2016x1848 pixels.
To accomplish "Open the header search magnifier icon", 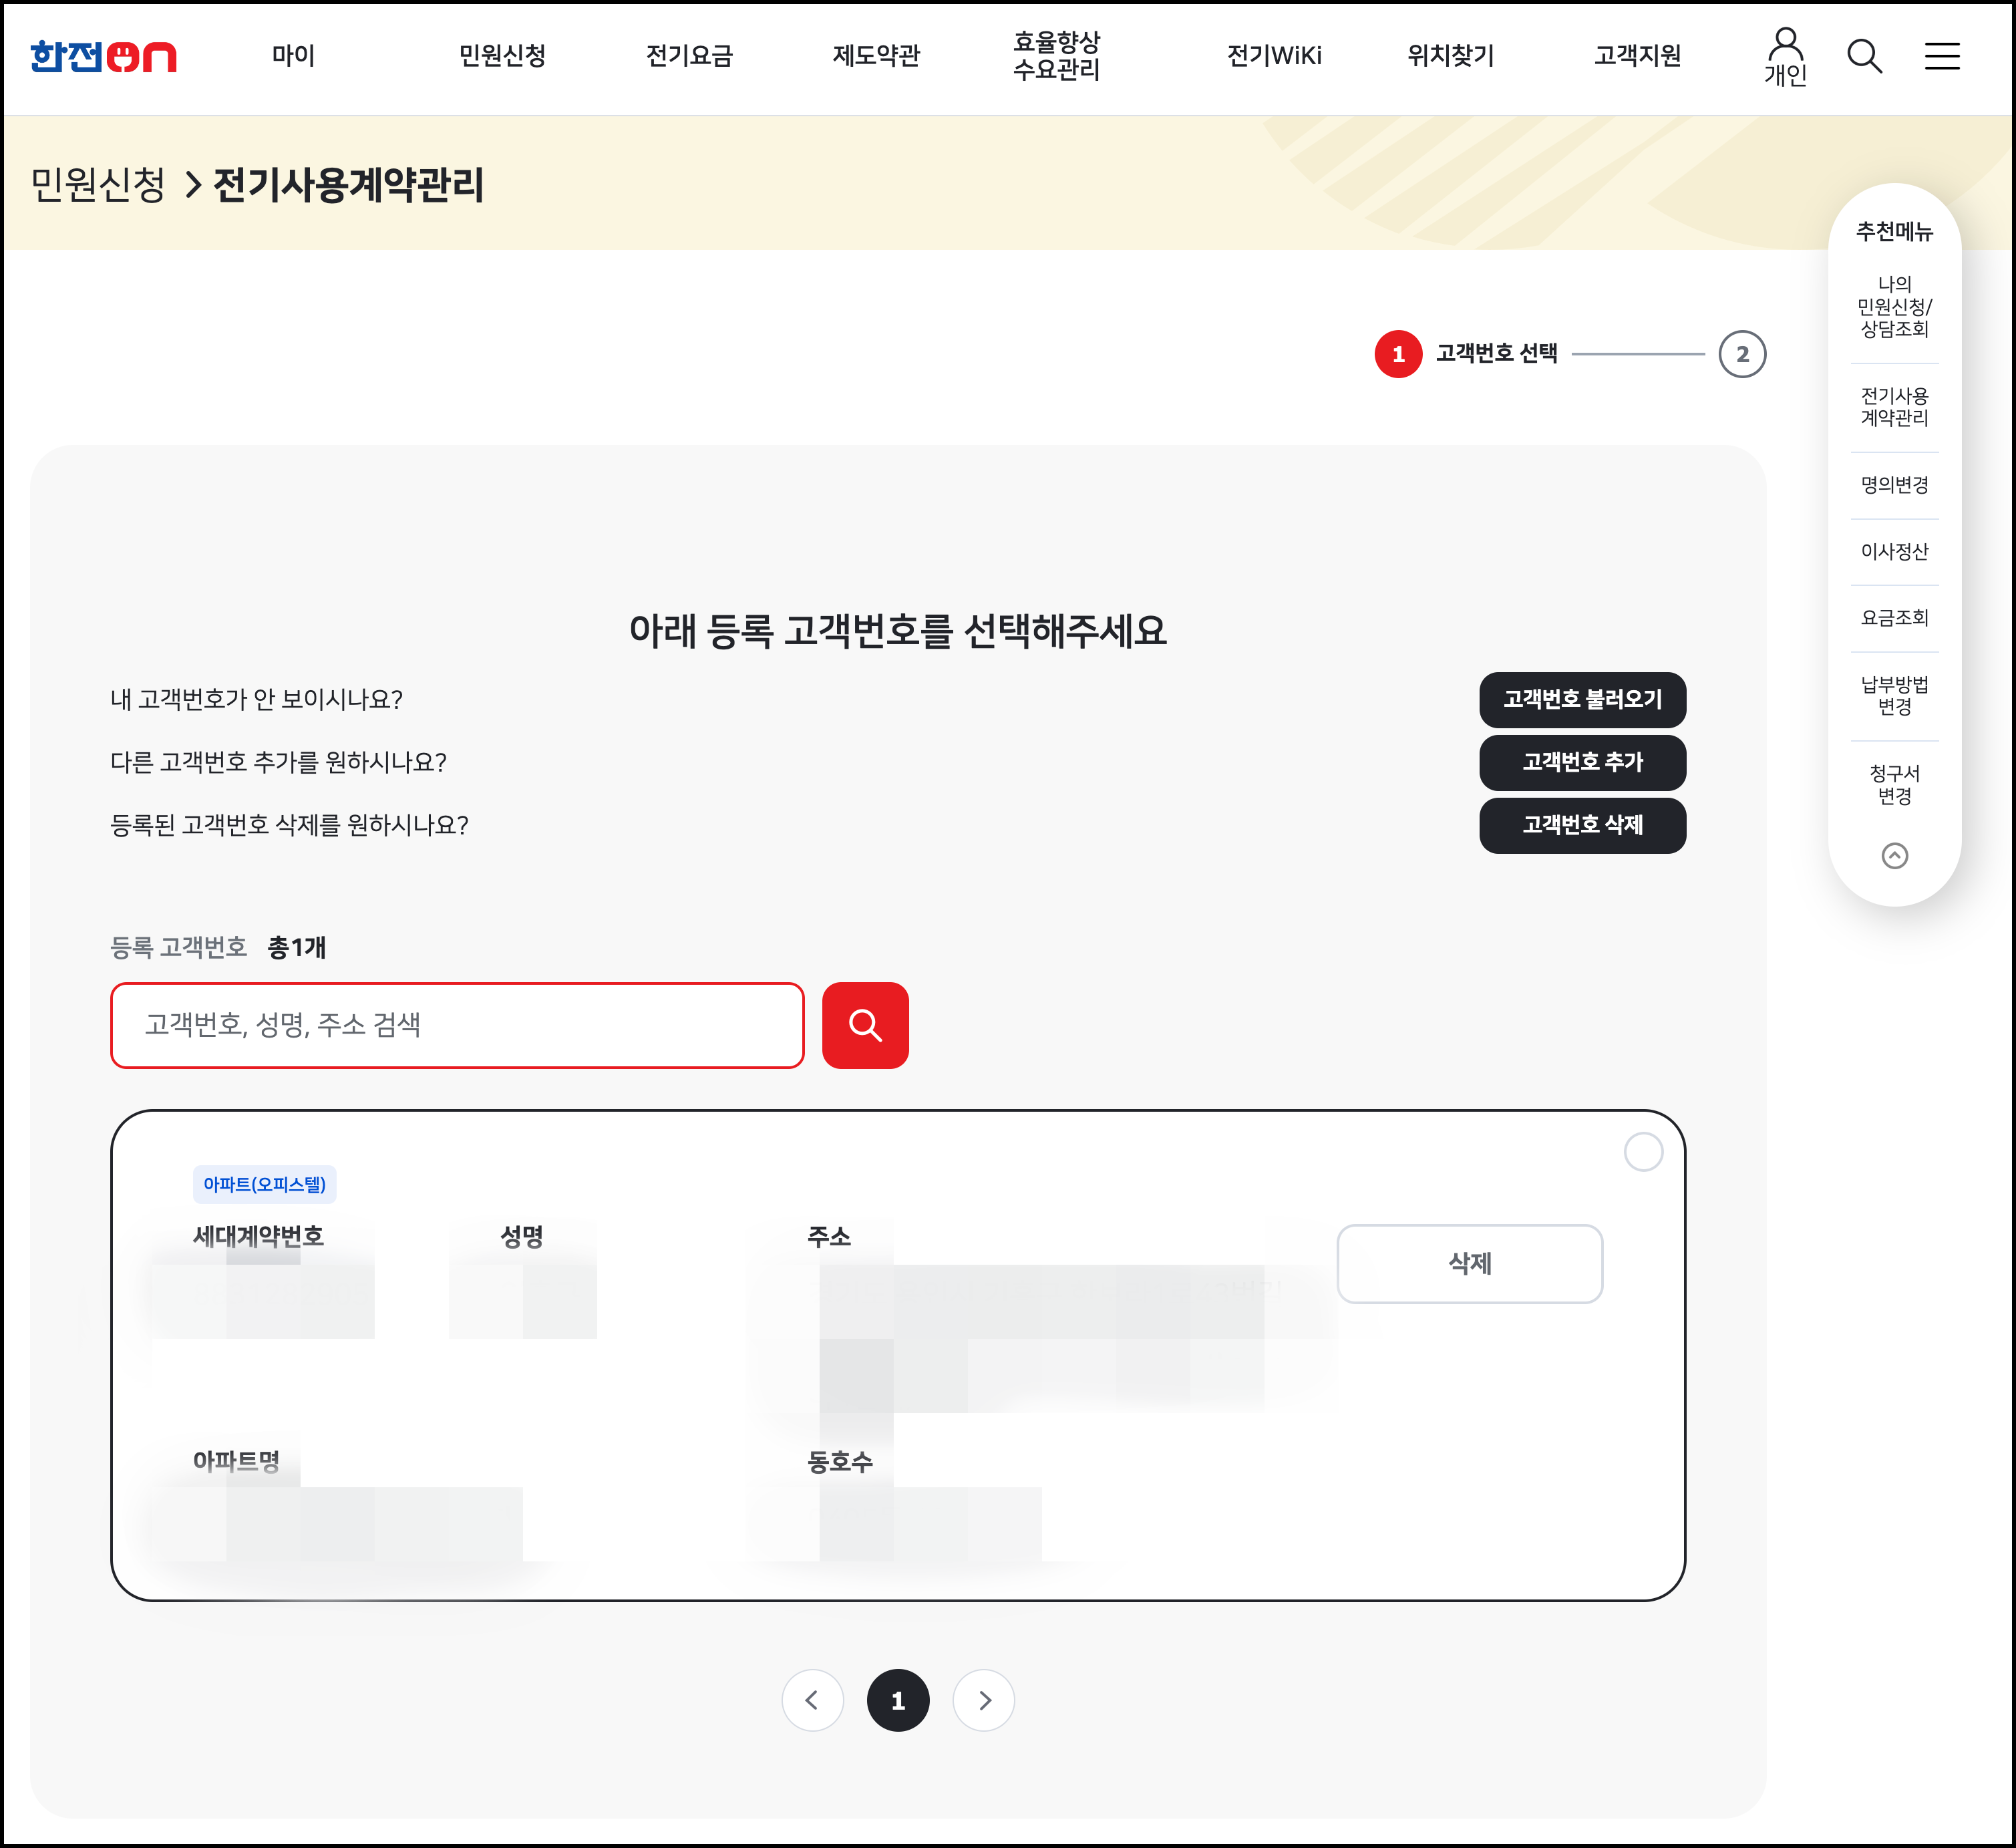I will tap(1864, 56).
